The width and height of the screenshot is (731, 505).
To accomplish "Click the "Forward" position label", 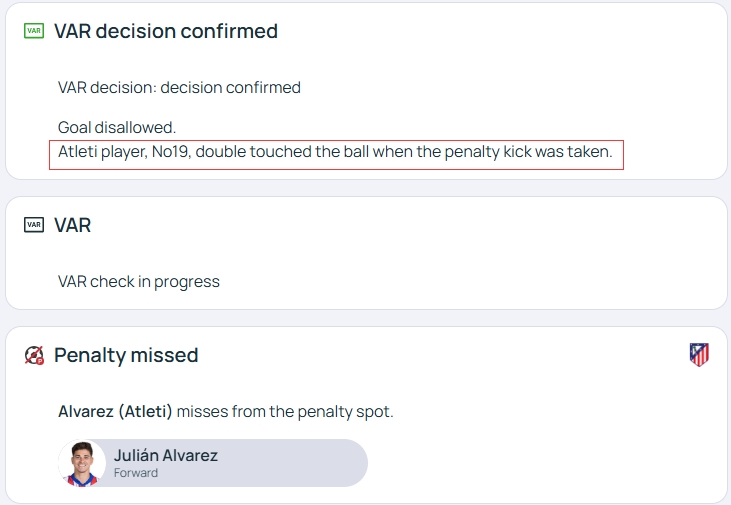I will click(135, 473).
